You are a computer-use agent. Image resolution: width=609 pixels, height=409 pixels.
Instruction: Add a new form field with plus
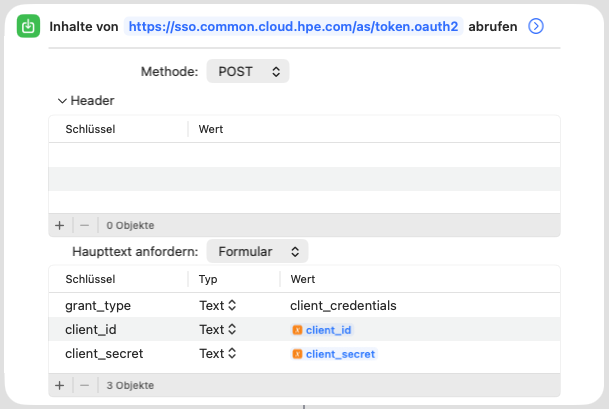[59, 385]
